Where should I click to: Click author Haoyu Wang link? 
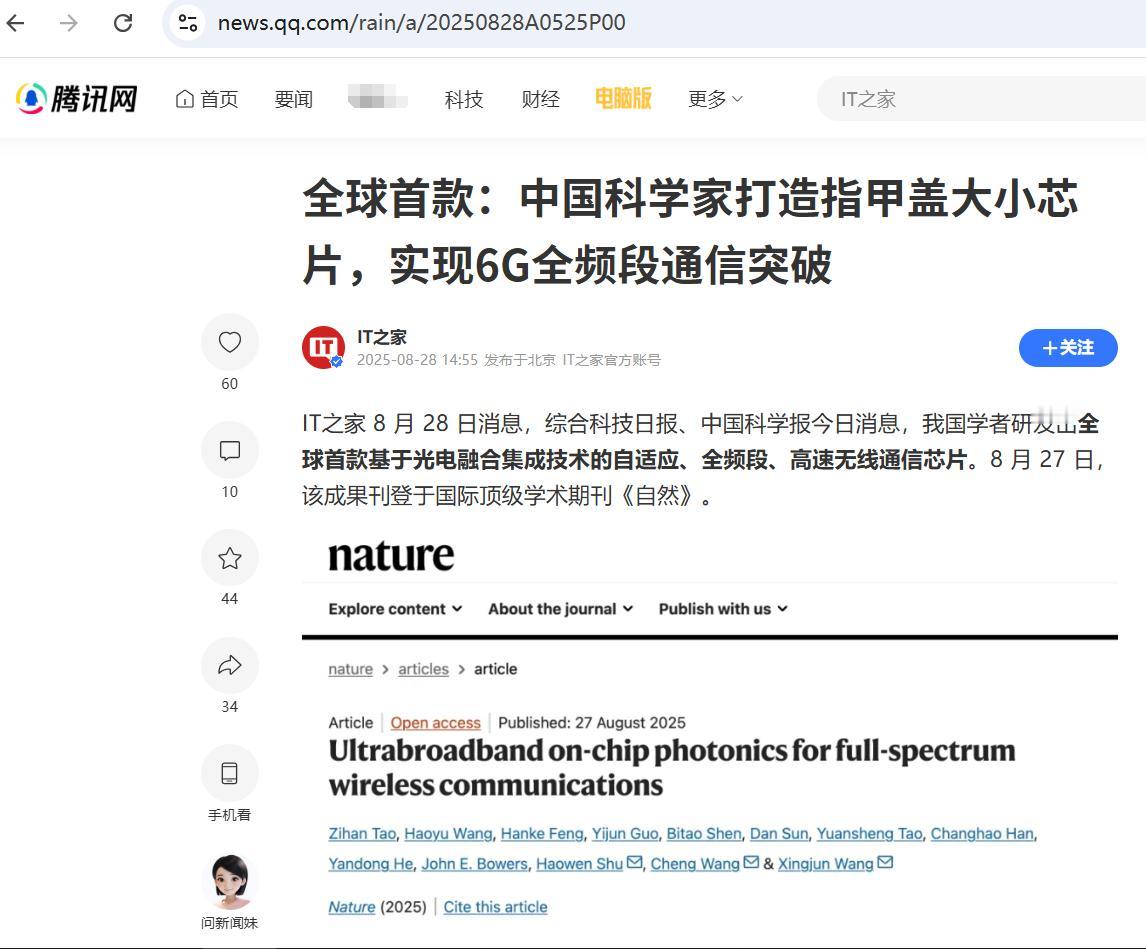[x=448, y=833]
